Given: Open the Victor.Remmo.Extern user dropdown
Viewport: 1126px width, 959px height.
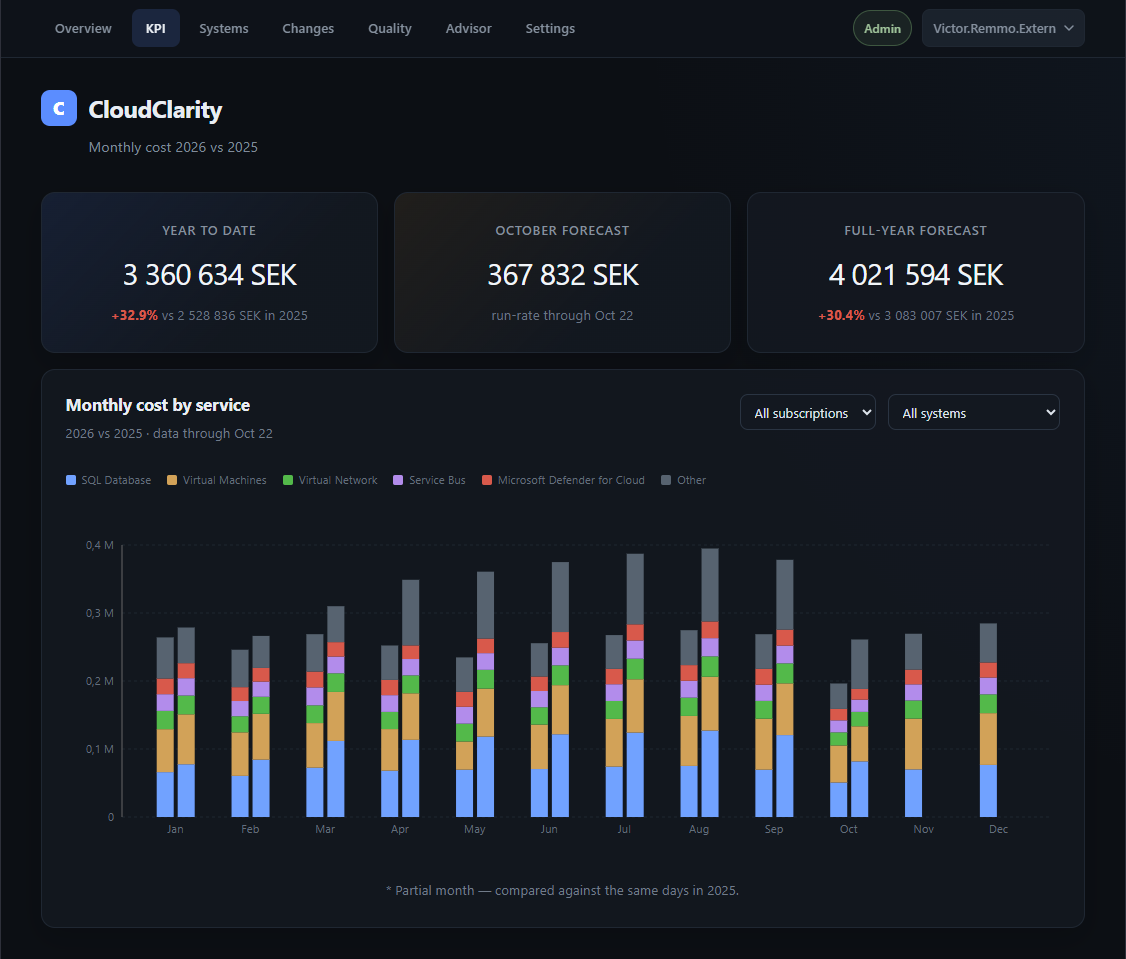Looking at the screenshot, I should [x=1002, y=29].
